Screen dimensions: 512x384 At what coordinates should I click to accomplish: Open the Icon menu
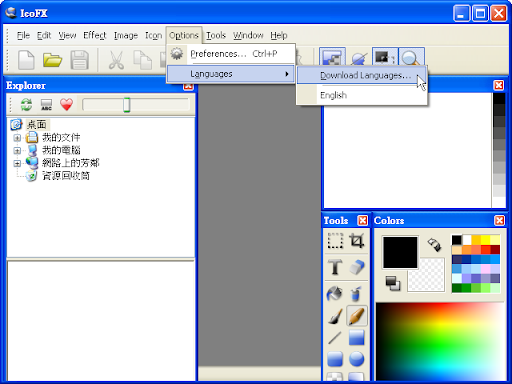153,35
